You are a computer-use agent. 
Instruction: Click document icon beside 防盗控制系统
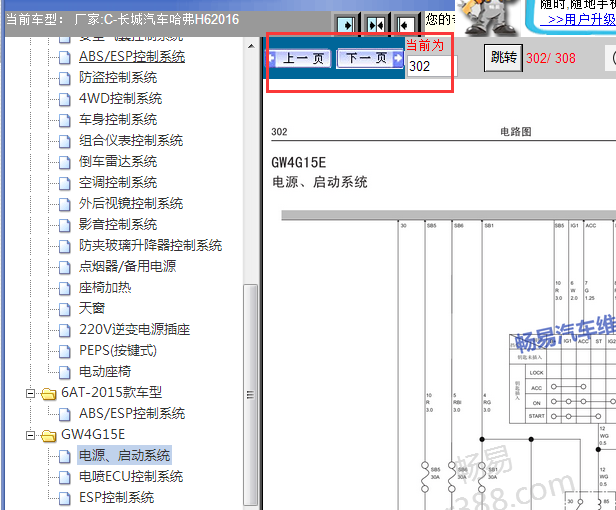pyautogui.click(x=65, y=78)
